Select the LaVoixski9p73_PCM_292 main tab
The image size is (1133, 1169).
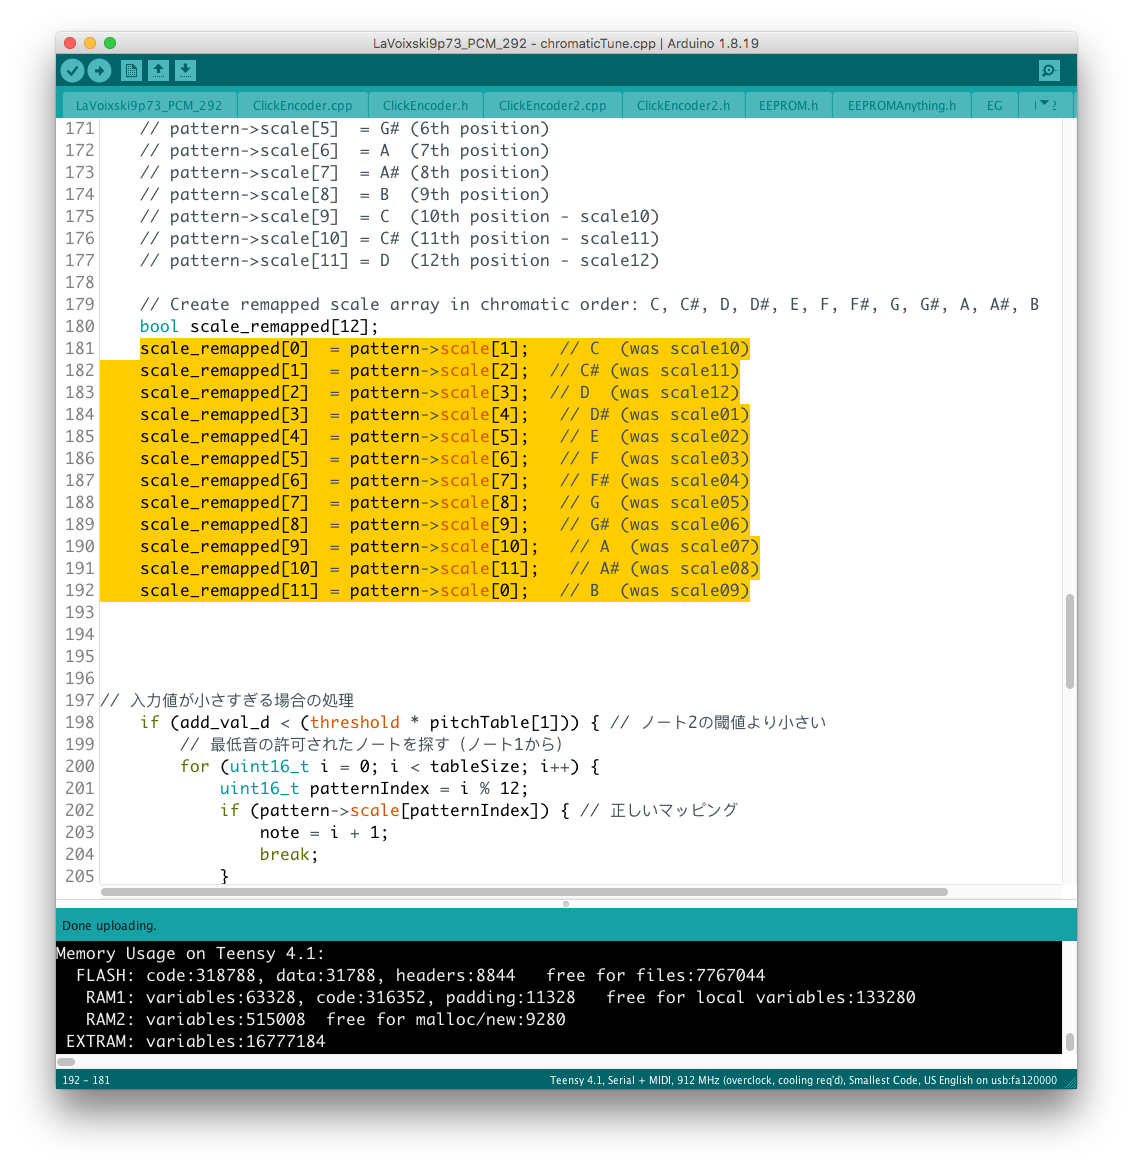(x=149, y=105)
